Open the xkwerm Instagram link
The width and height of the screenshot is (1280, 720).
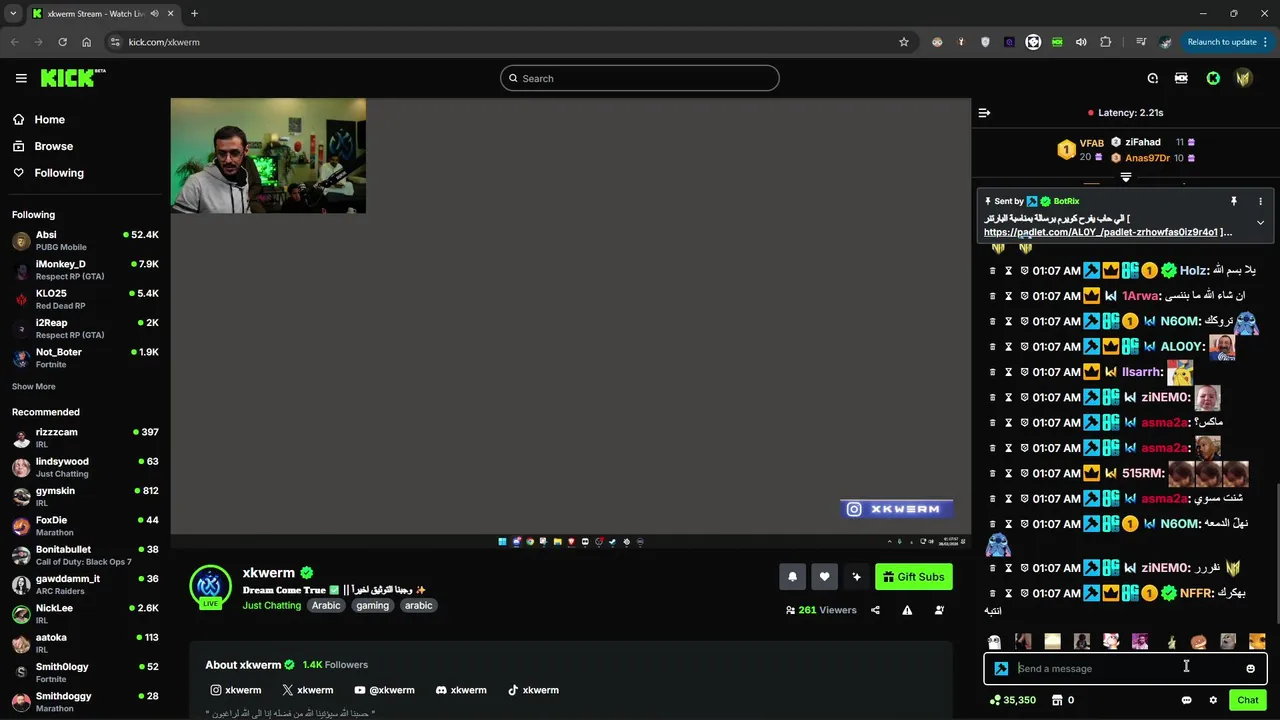(236, 690)
